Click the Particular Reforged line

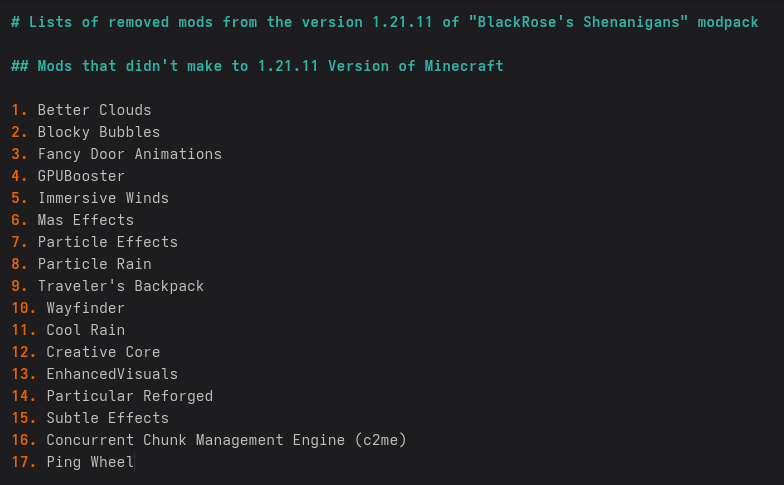[129, 396]
